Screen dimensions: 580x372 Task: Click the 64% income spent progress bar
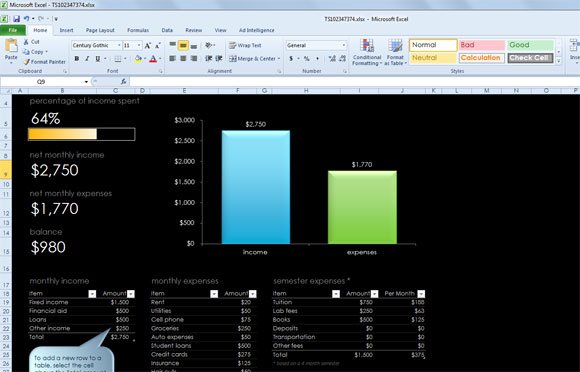(81, 134)
